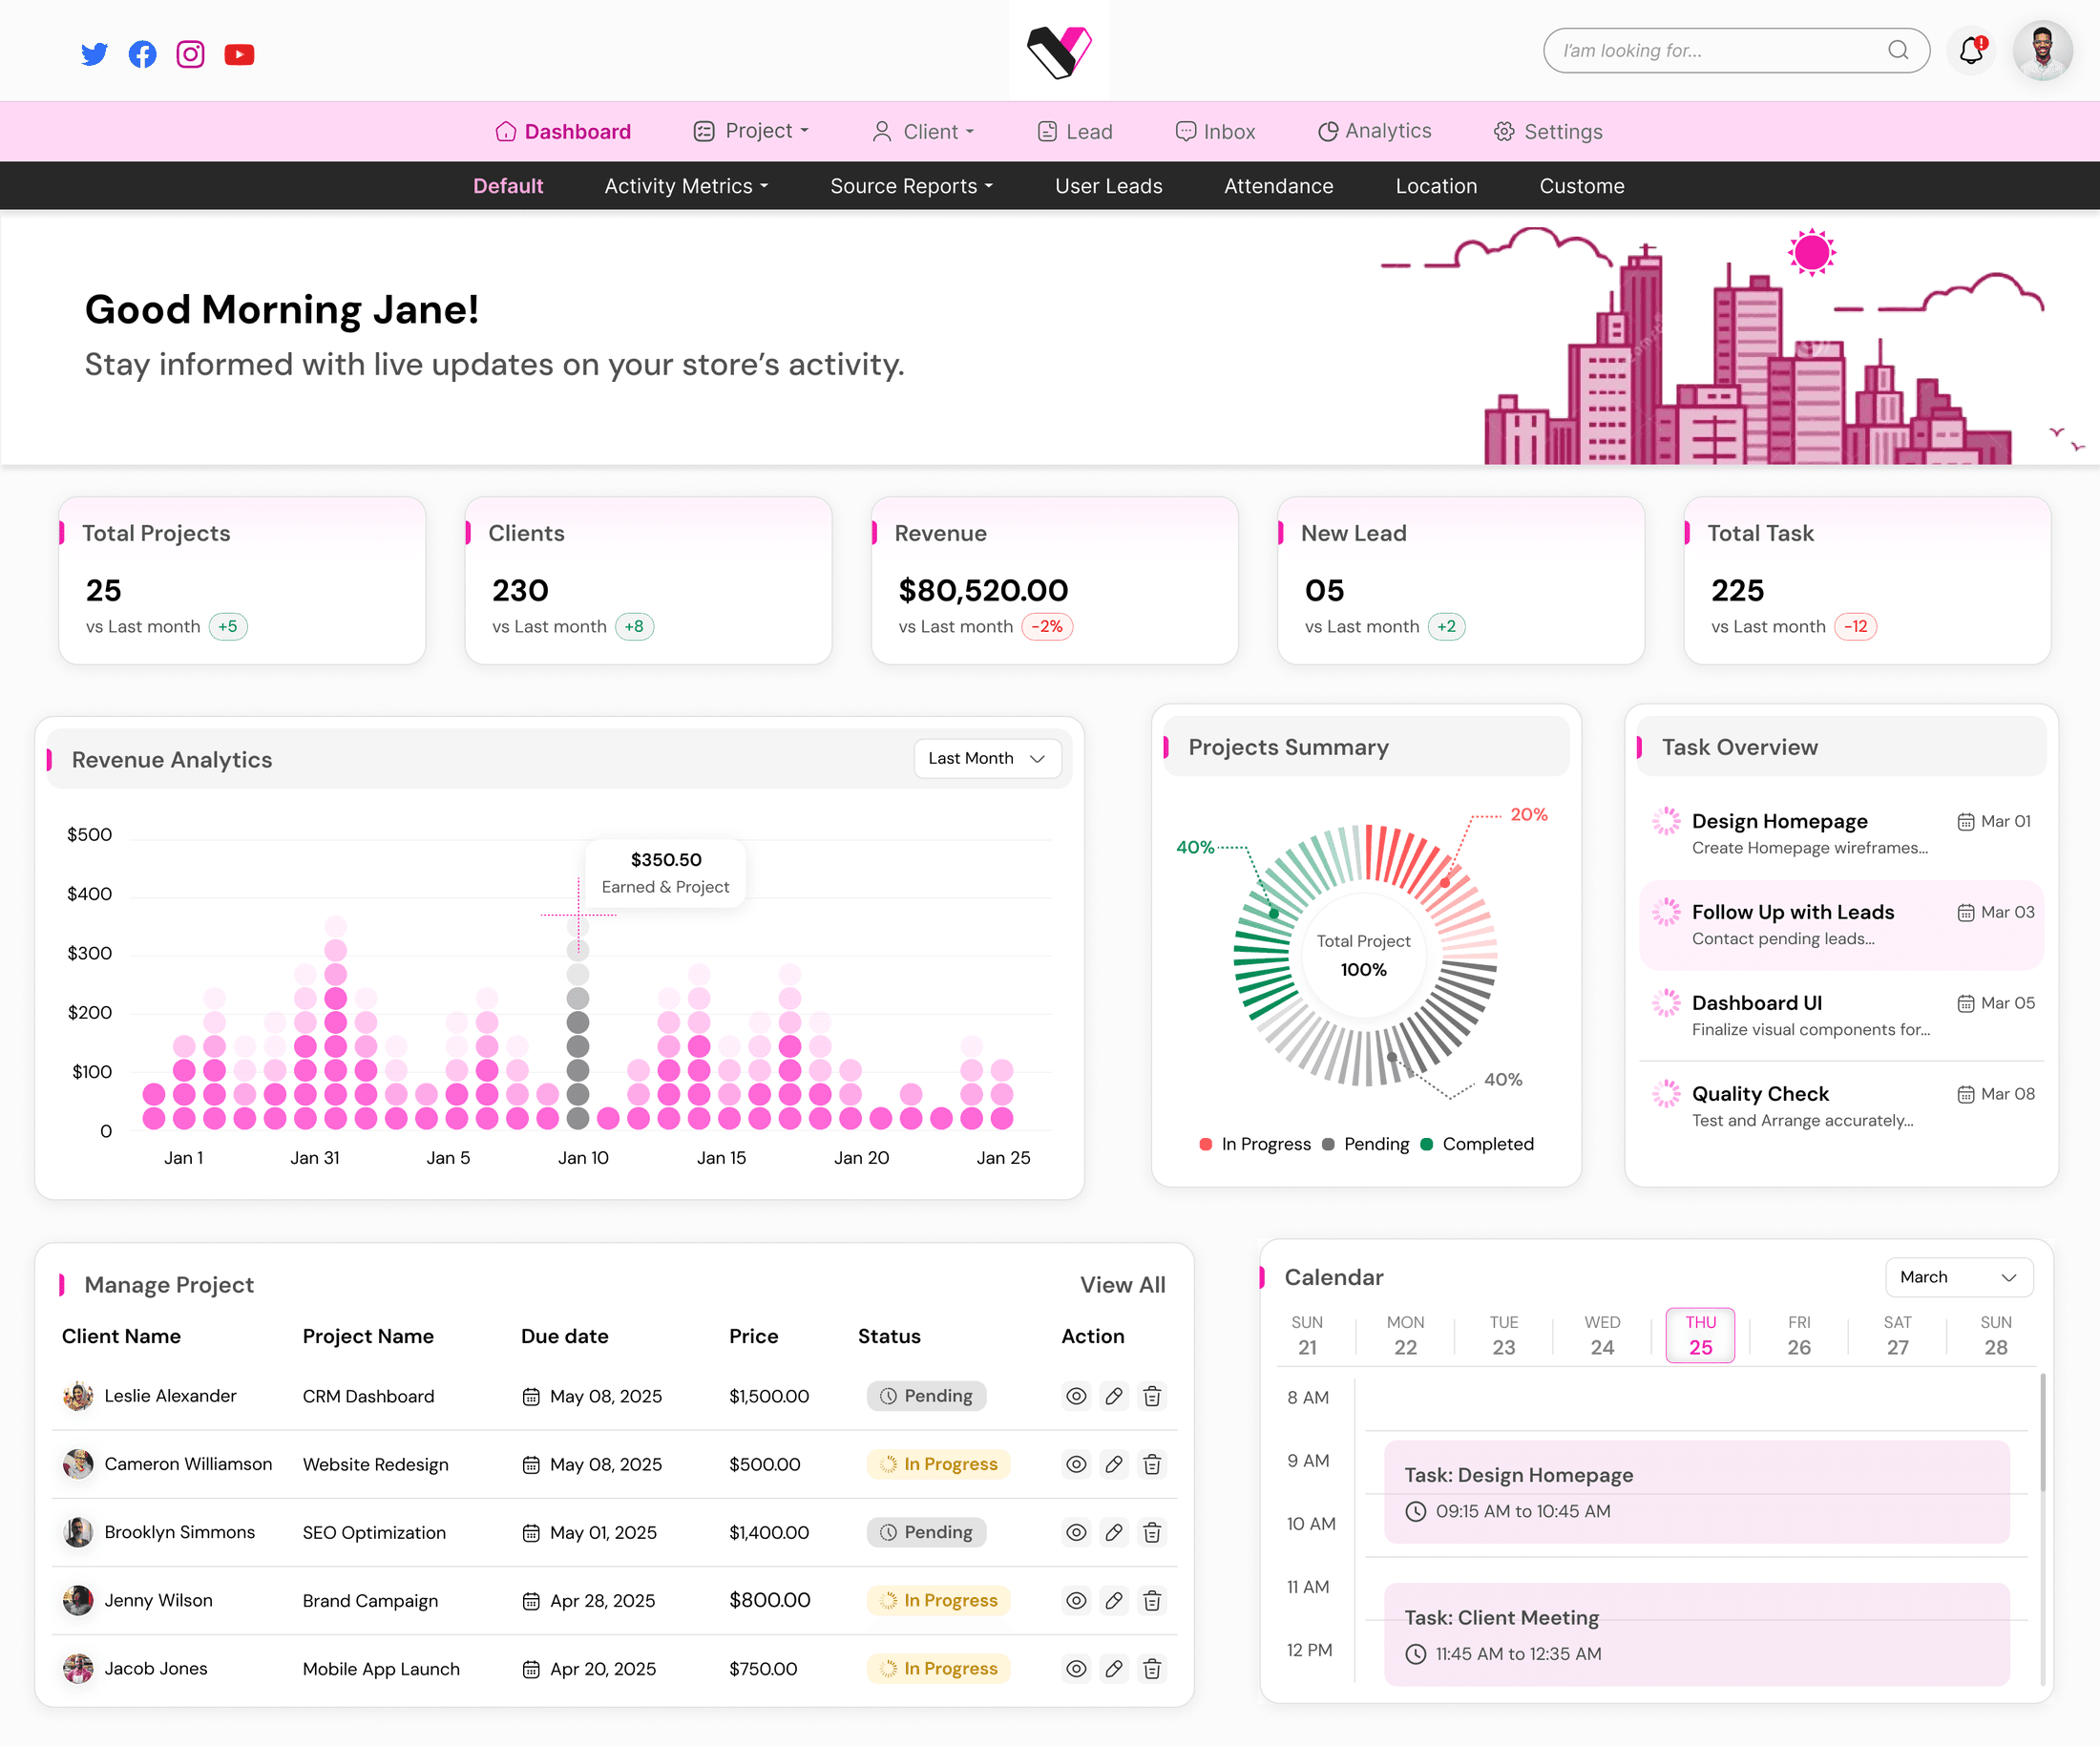
Task: Open the Settings menu item
Action: point(1548,131)
